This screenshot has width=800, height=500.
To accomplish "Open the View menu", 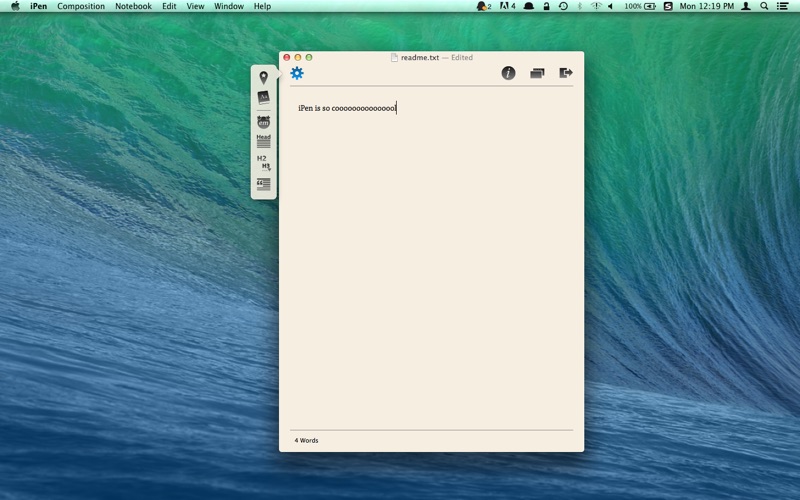I will [x=195, y=6].
